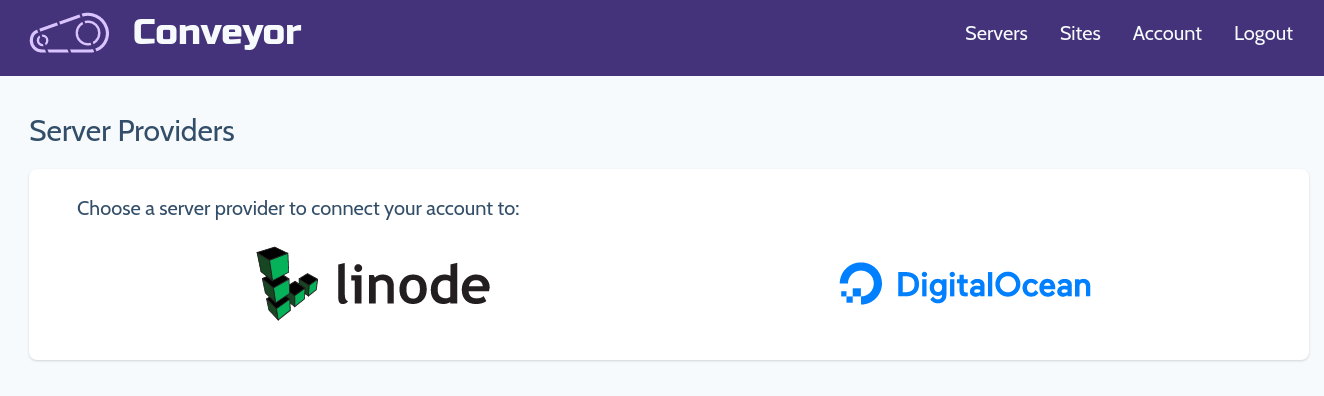Click empty space between the provider logos
Screen dimensions: 1324x396
[x=665, y=285]
